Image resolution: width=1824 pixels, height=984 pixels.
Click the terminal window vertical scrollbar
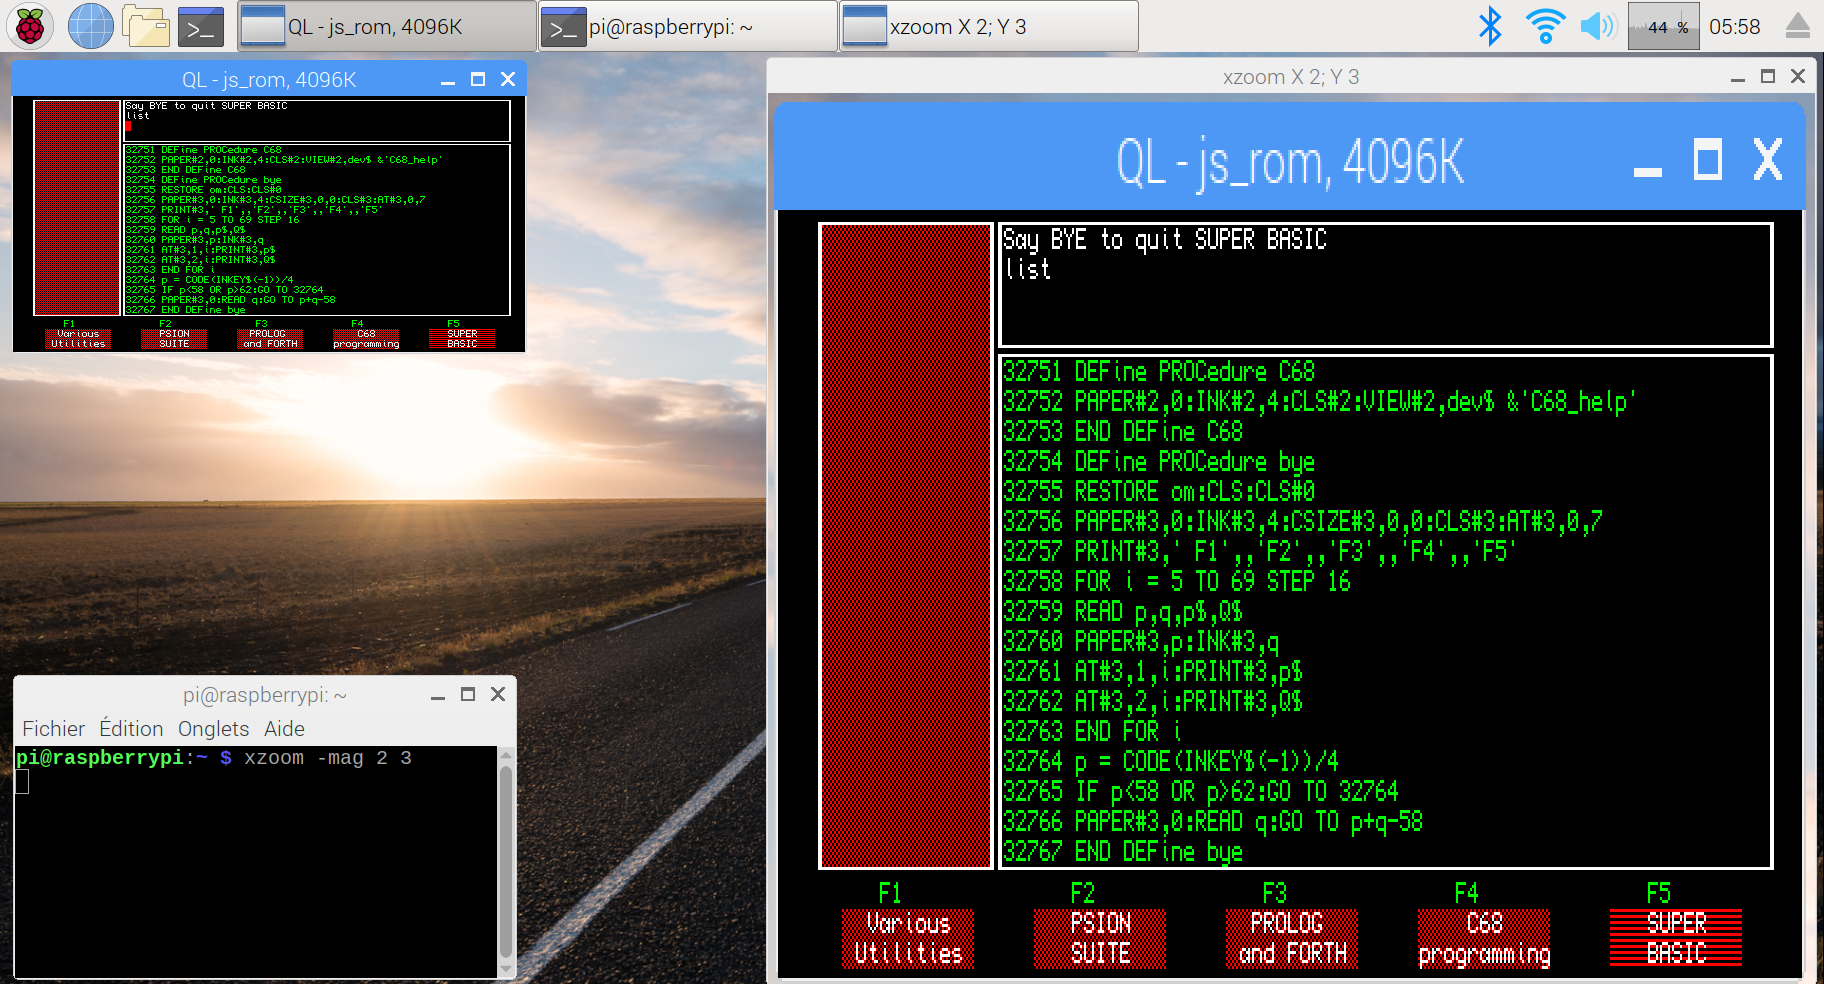[506, 862]
